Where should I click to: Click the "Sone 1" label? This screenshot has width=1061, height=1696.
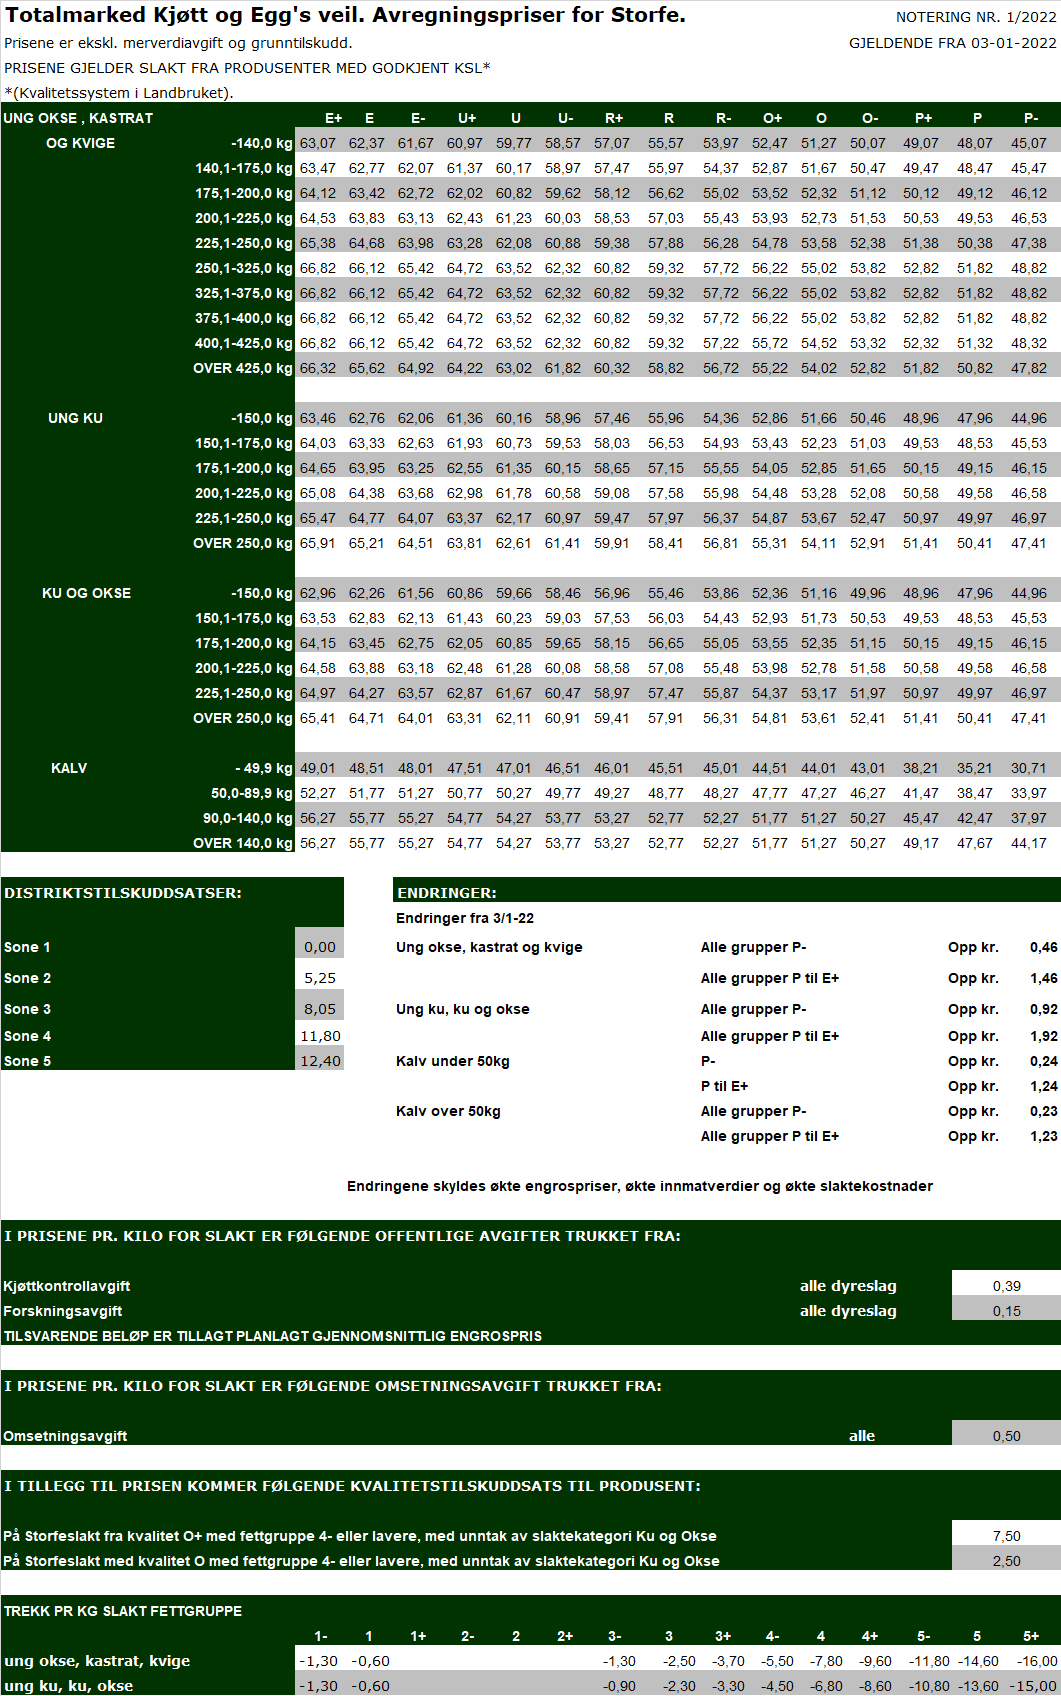point(27,947)
